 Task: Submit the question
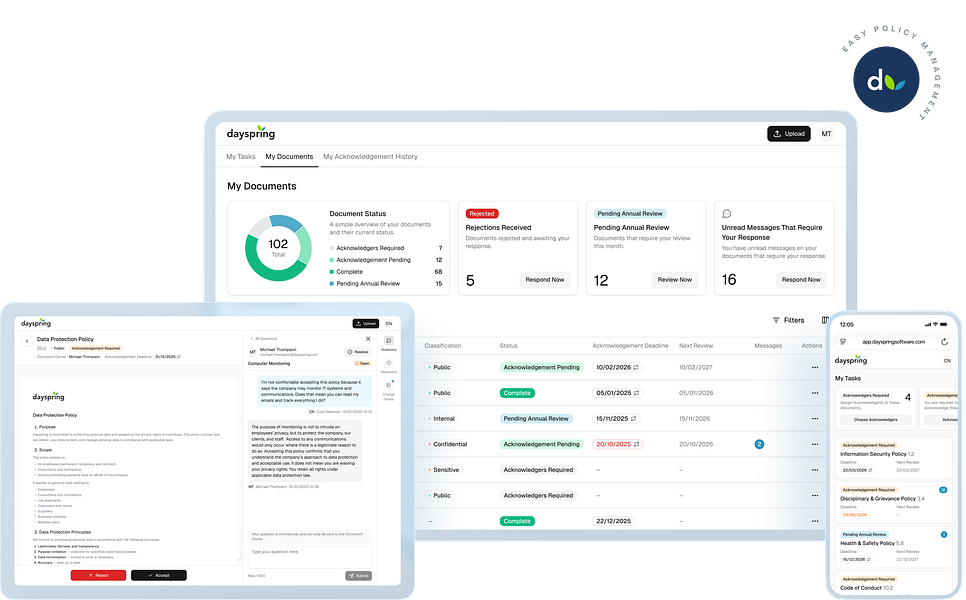(359, 576)
